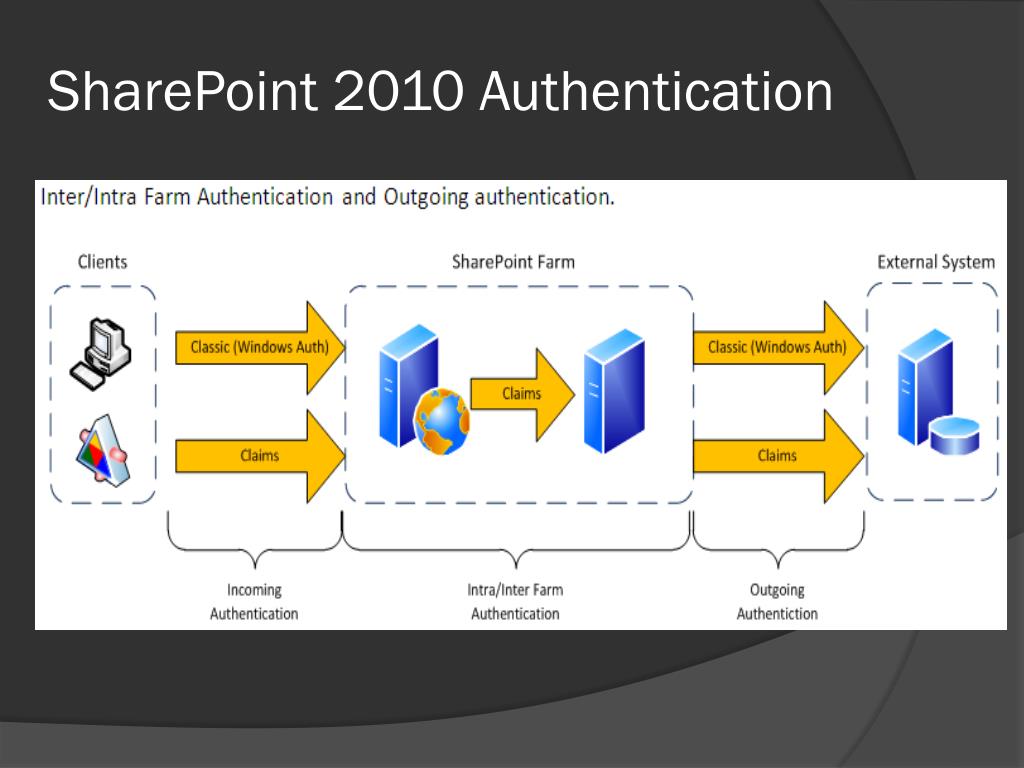This screenshot has width=1024, height=768.
Task: Click the colorful prism client icon
Action: click(x=103, y=451)
